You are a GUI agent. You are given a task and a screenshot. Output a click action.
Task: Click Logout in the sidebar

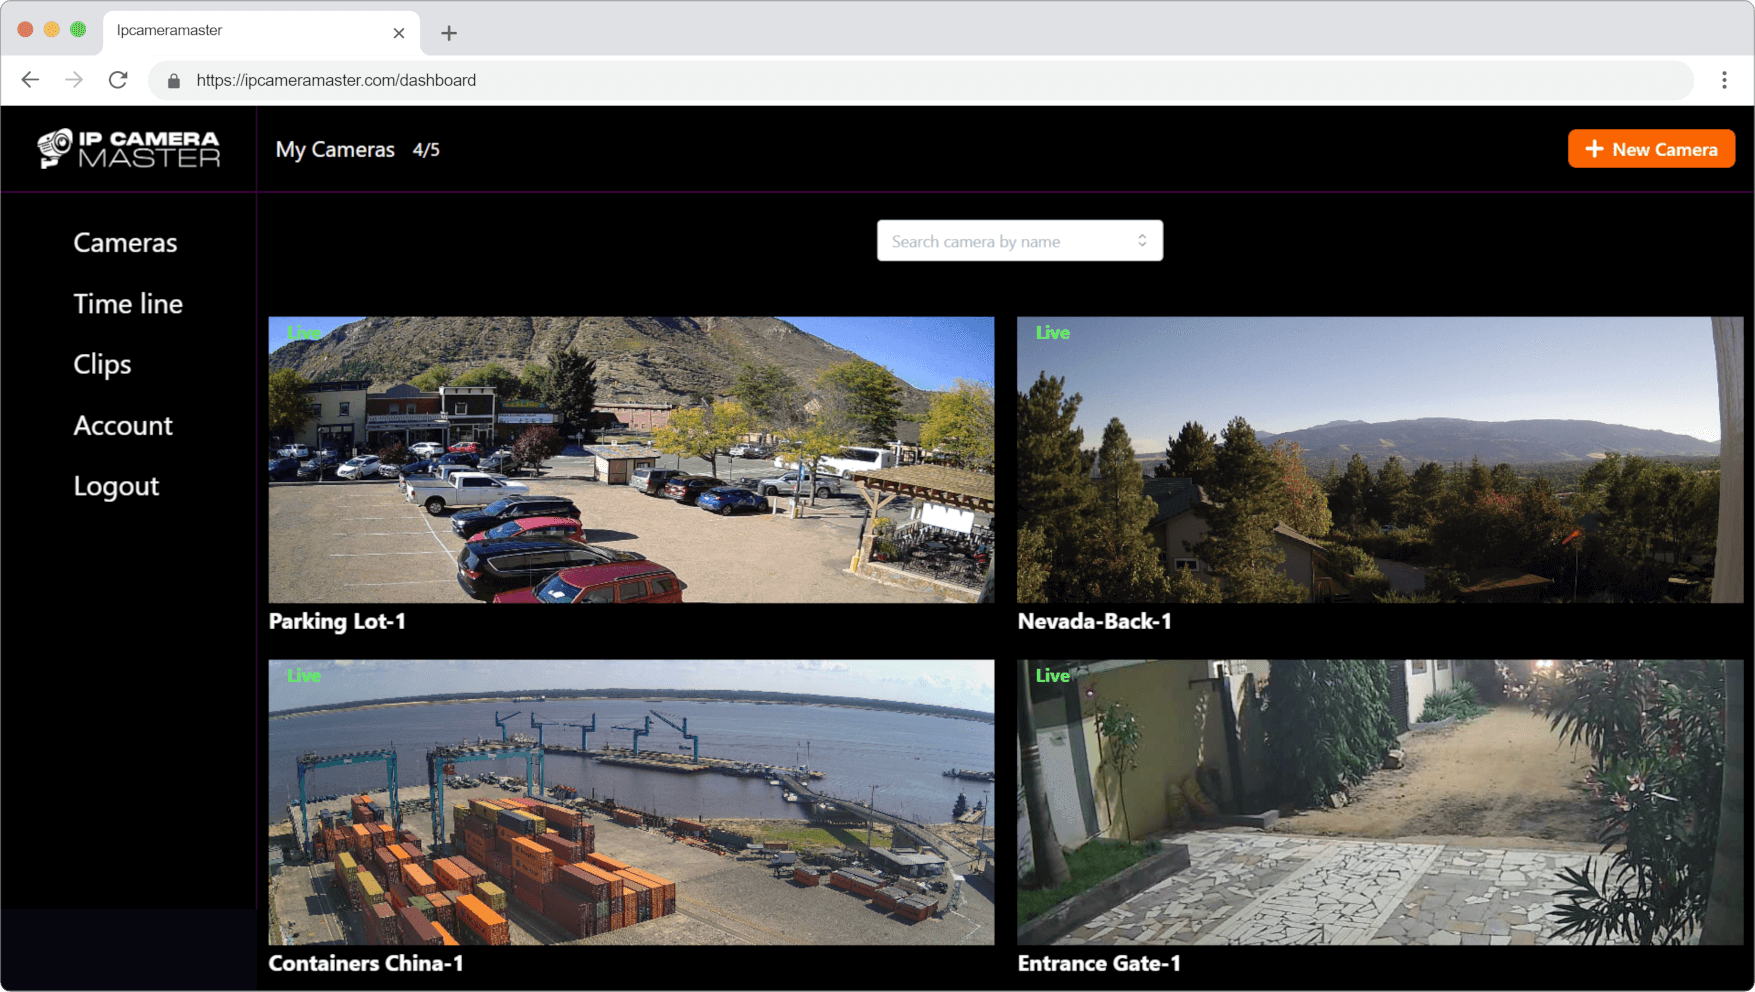[x=116, y=487]
